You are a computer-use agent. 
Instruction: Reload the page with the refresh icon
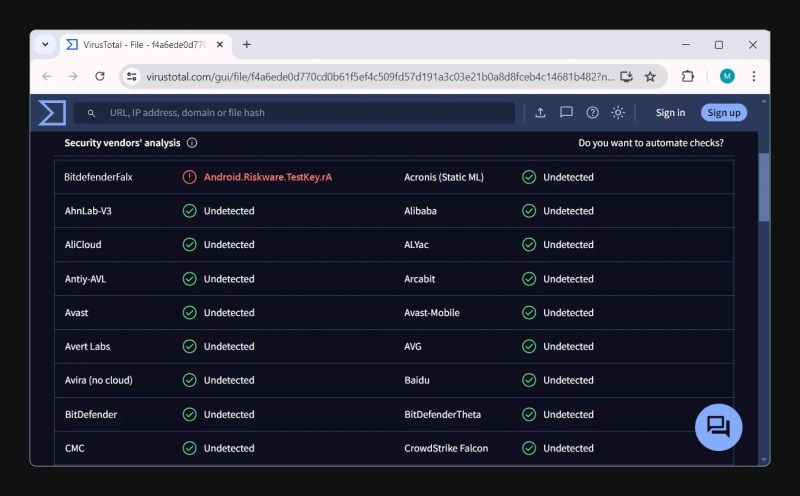point(100,77)
